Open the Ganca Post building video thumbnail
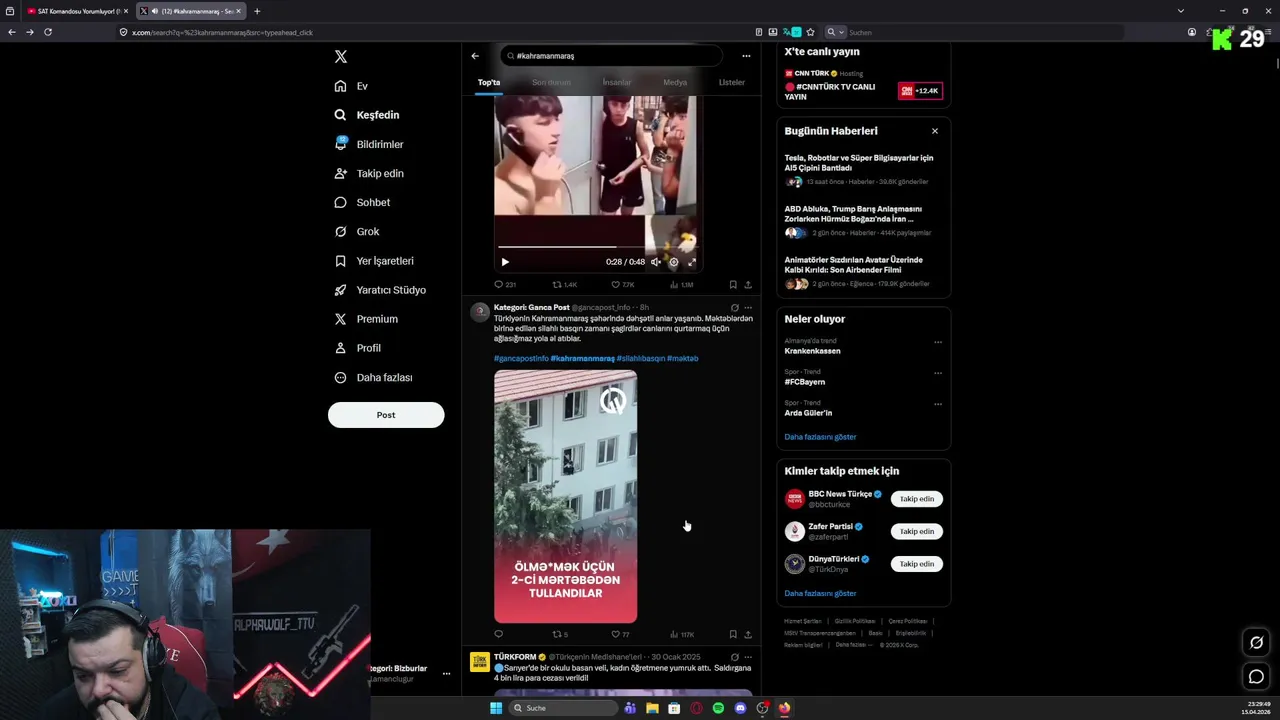 point(565,497)
